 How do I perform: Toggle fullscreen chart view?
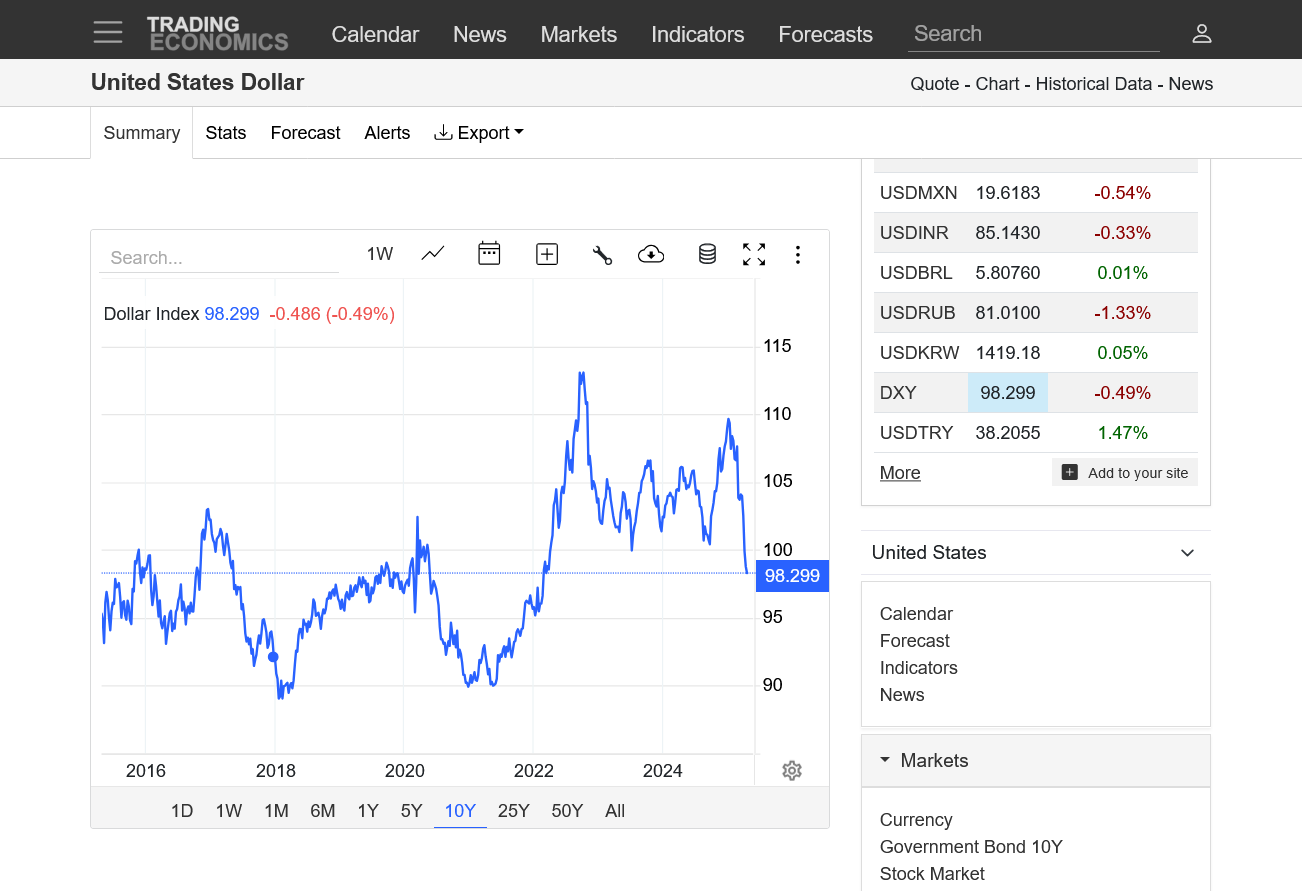(x=754, y=255)
